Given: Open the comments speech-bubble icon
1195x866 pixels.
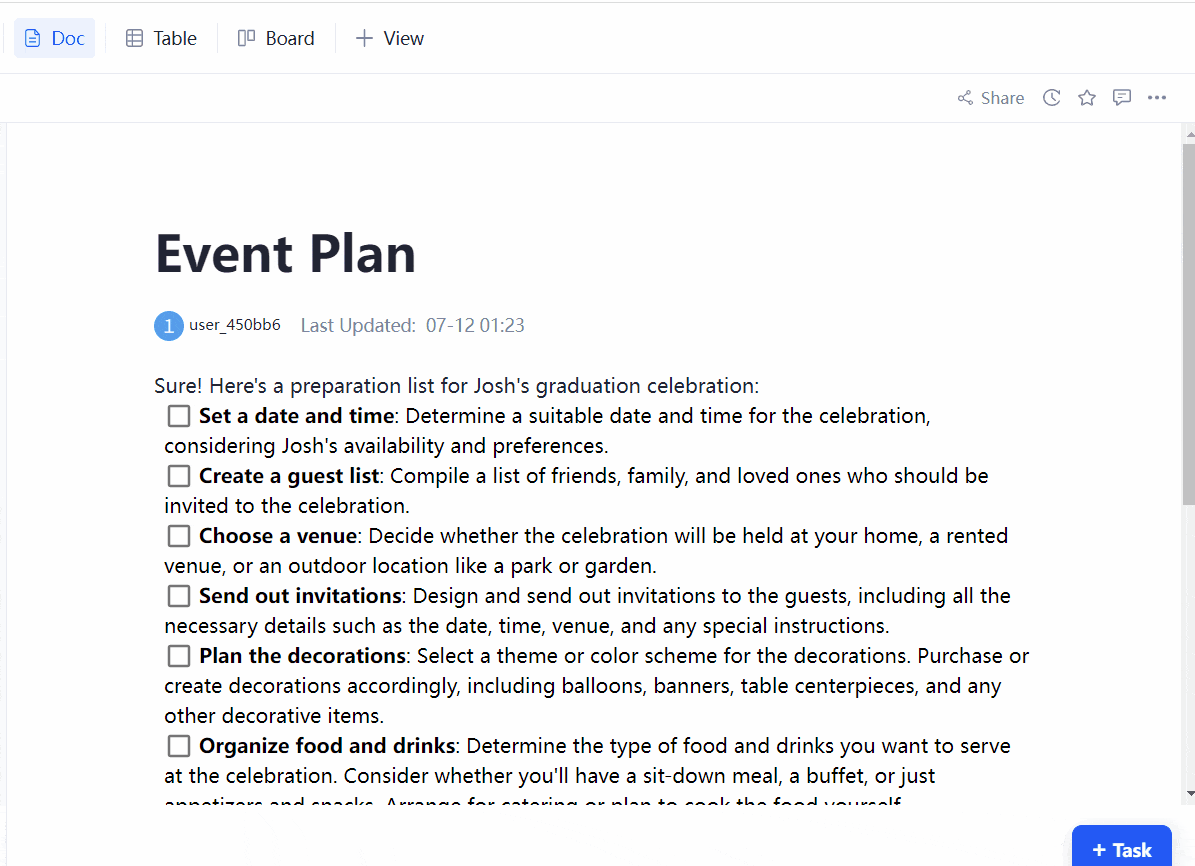Looking at the screenshot, I should [x=1122, y=98].
